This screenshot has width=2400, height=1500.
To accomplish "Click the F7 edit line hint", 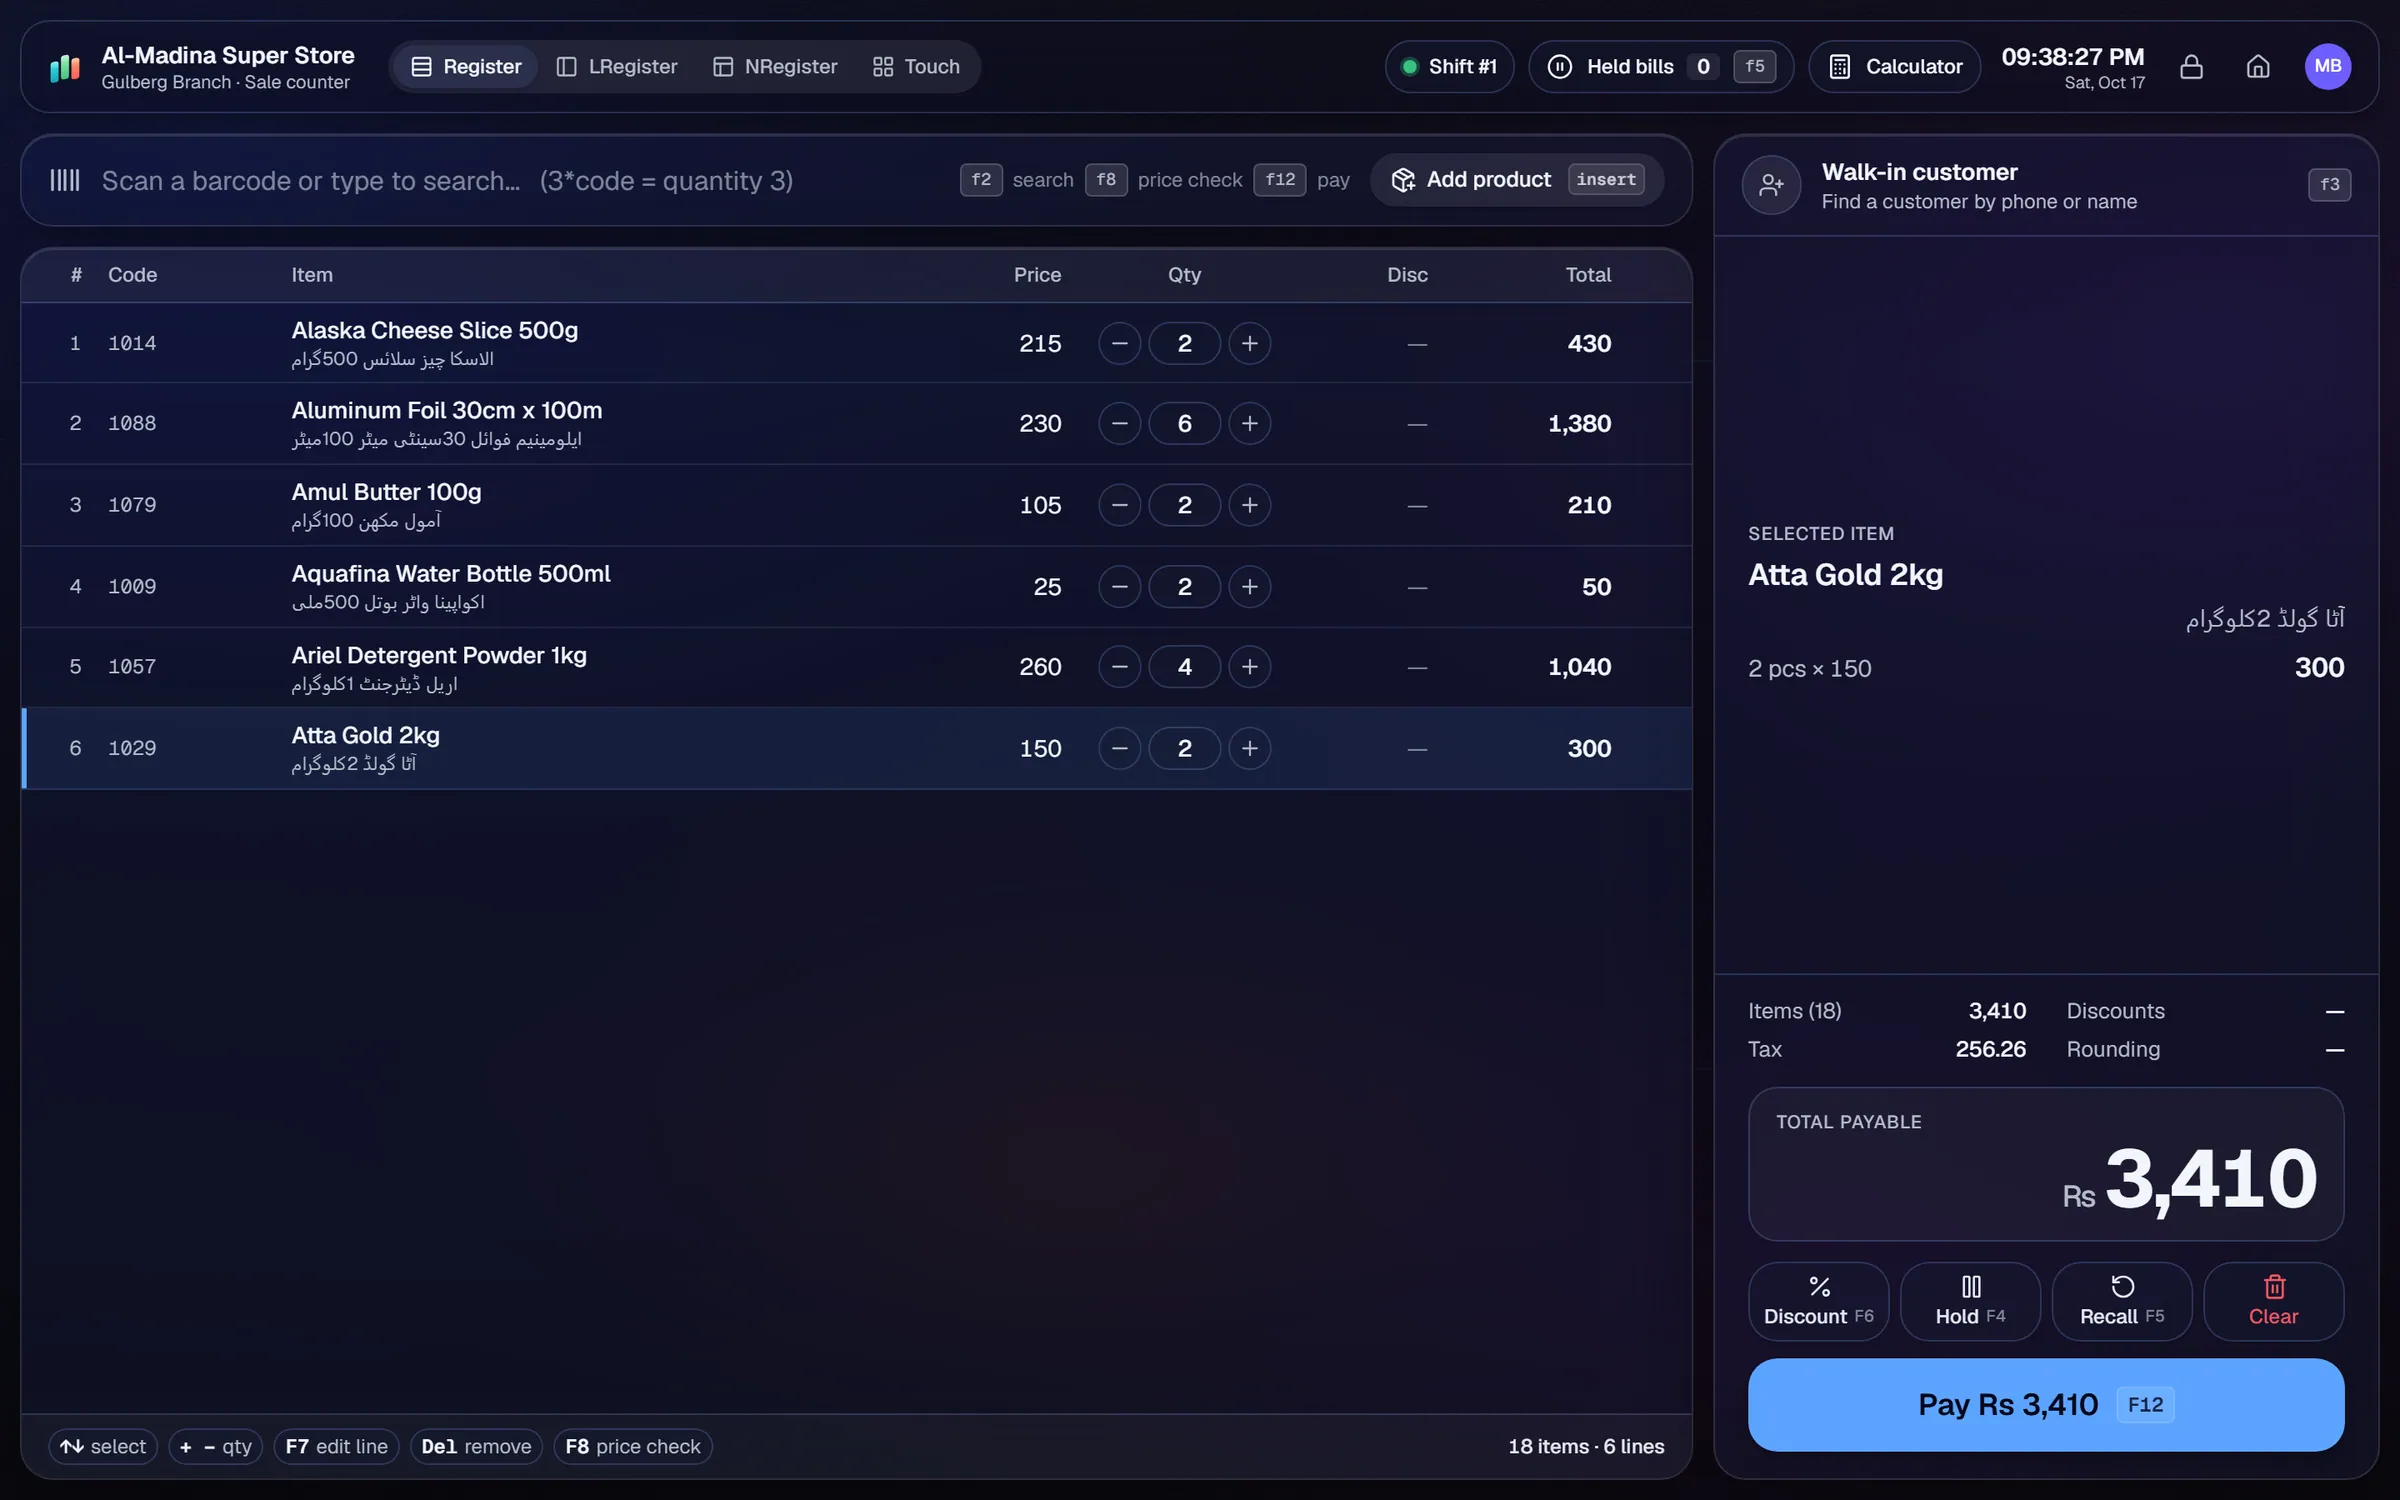I will (x=336, y=1447).
